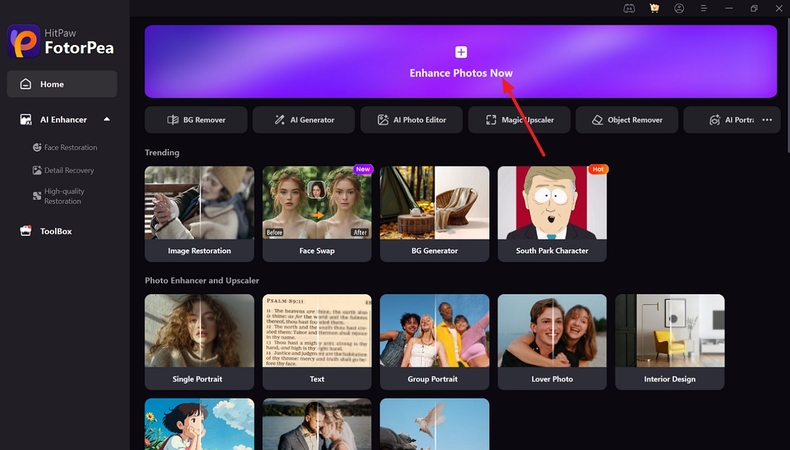Click Photo Enhancer and Upscaler heading
This screenshot has height=450, width=790.
click(202, 280)
